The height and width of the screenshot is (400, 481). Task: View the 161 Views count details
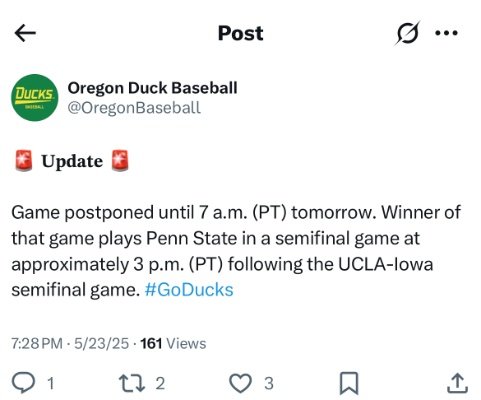click(173, 344)
